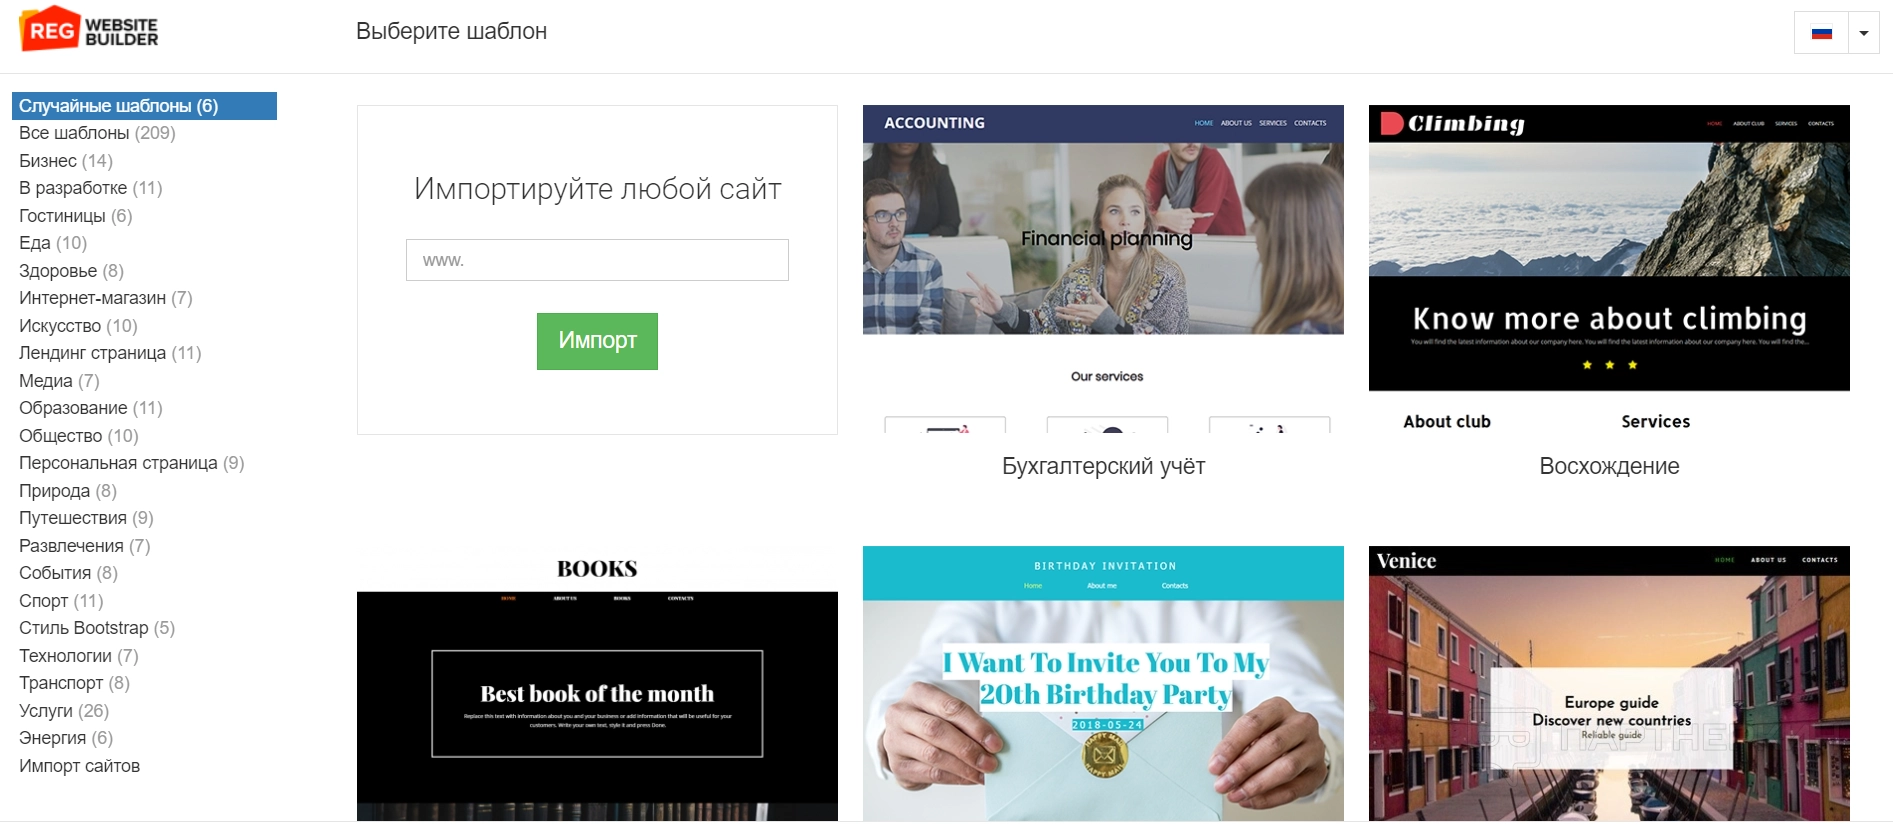1893x840 pixels.
Task: Open the Услуги category list
Action: pos(64,711)
